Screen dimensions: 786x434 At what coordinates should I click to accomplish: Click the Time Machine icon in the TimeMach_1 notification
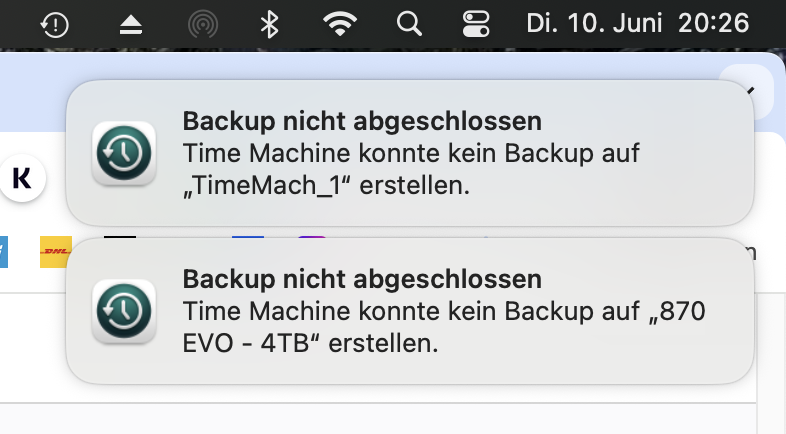[123, 153]
